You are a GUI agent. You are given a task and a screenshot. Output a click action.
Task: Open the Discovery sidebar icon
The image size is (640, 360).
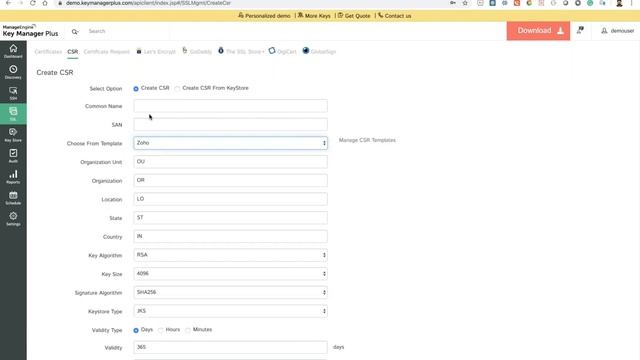point(13,72)
